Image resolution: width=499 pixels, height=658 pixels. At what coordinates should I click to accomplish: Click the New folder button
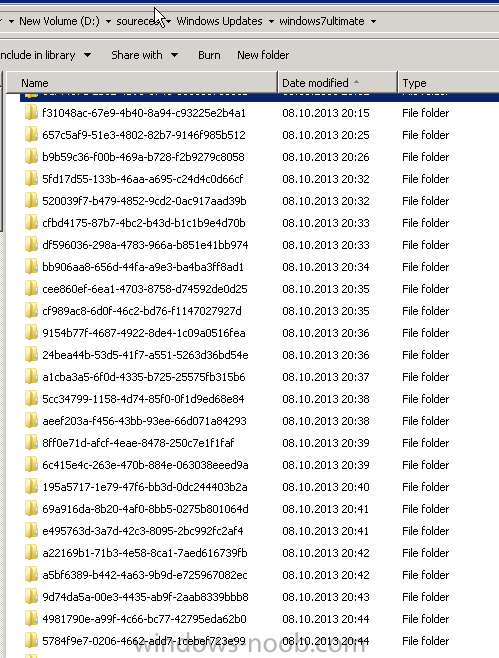(263, 55)
